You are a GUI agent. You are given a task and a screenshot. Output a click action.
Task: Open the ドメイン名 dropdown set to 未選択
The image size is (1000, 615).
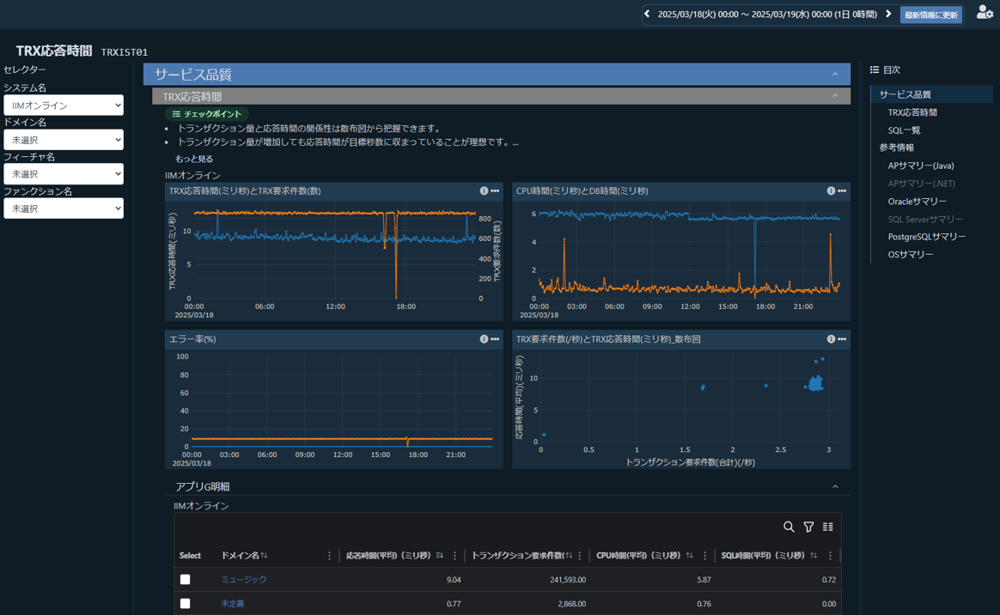point(64,139)
